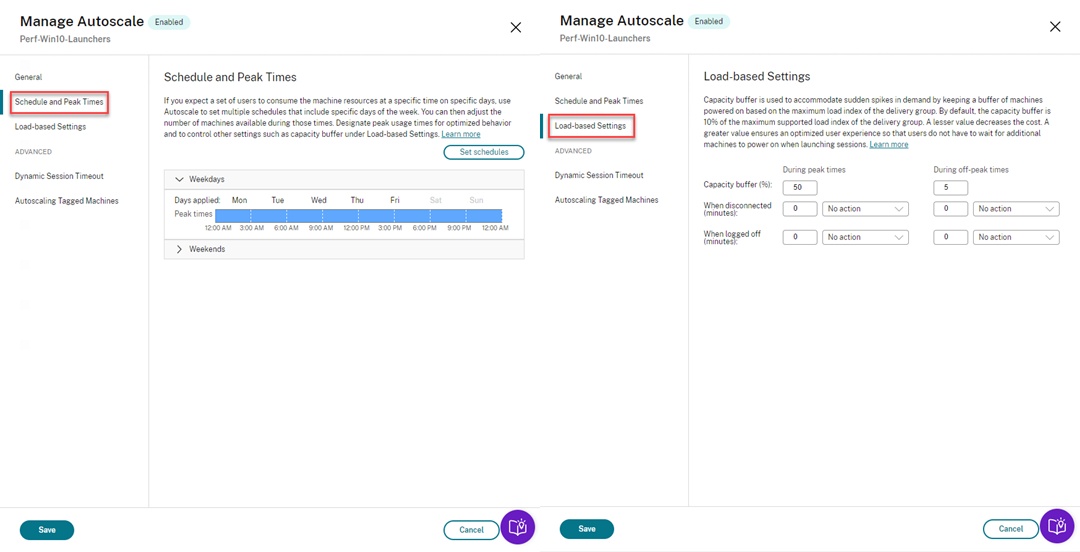Viewport: 1080px width, 552px height.
Task: Click Save in the left dialog
Action: click(47, 530)
